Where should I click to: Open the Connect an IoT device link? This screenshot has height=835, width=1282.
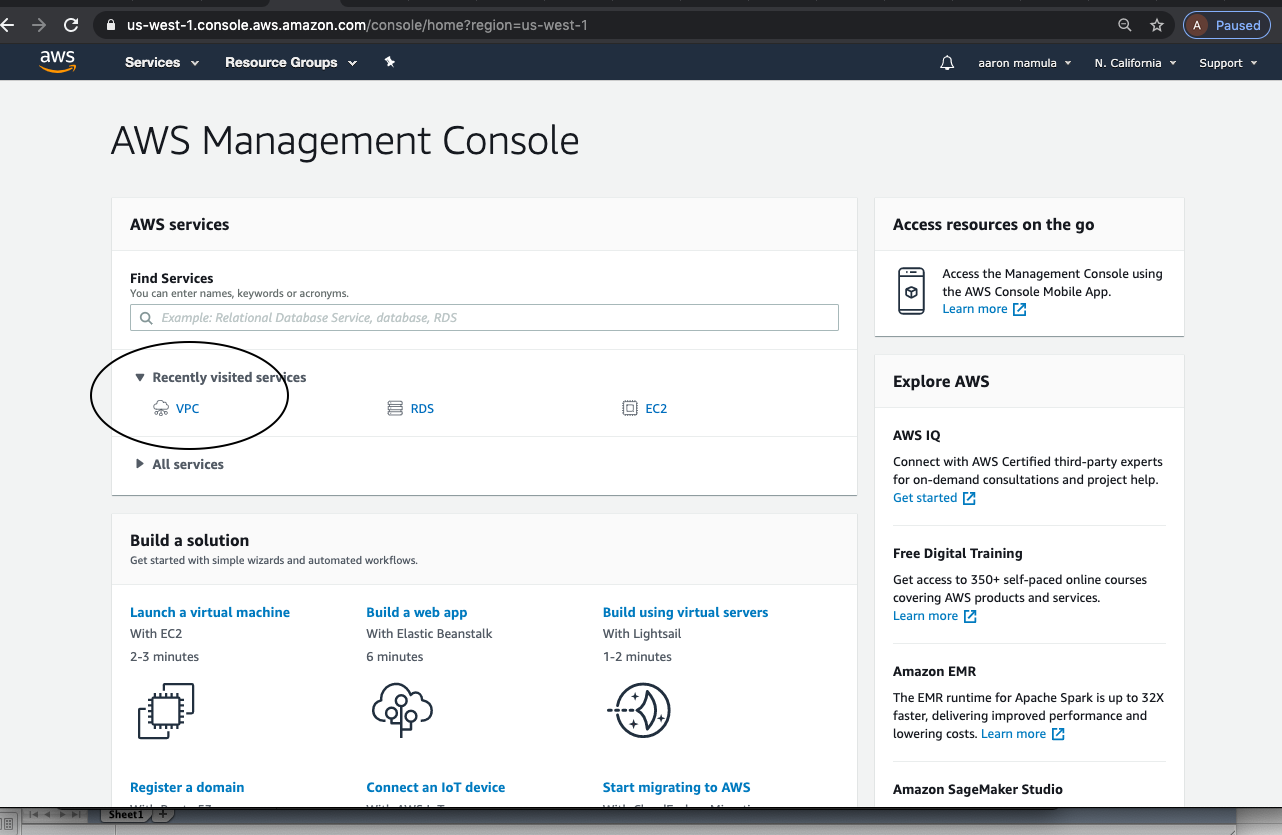(x=436, y=787)
